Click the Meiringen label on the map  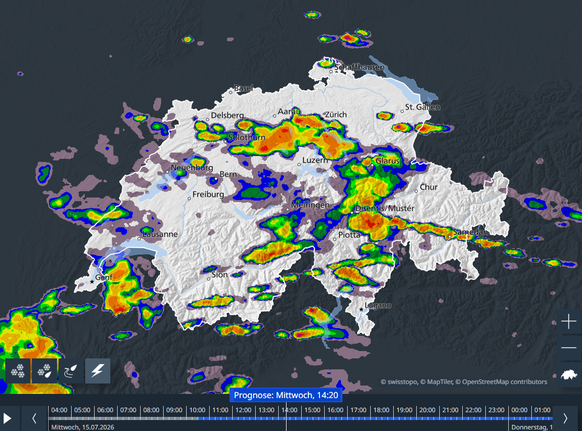click(x=310, y=205)
